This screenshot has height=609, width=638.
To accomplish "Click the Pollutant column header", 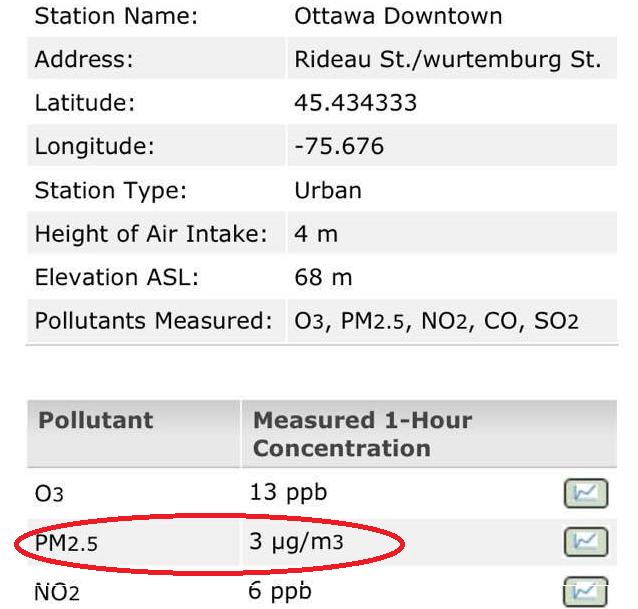I will click(96, 420).
